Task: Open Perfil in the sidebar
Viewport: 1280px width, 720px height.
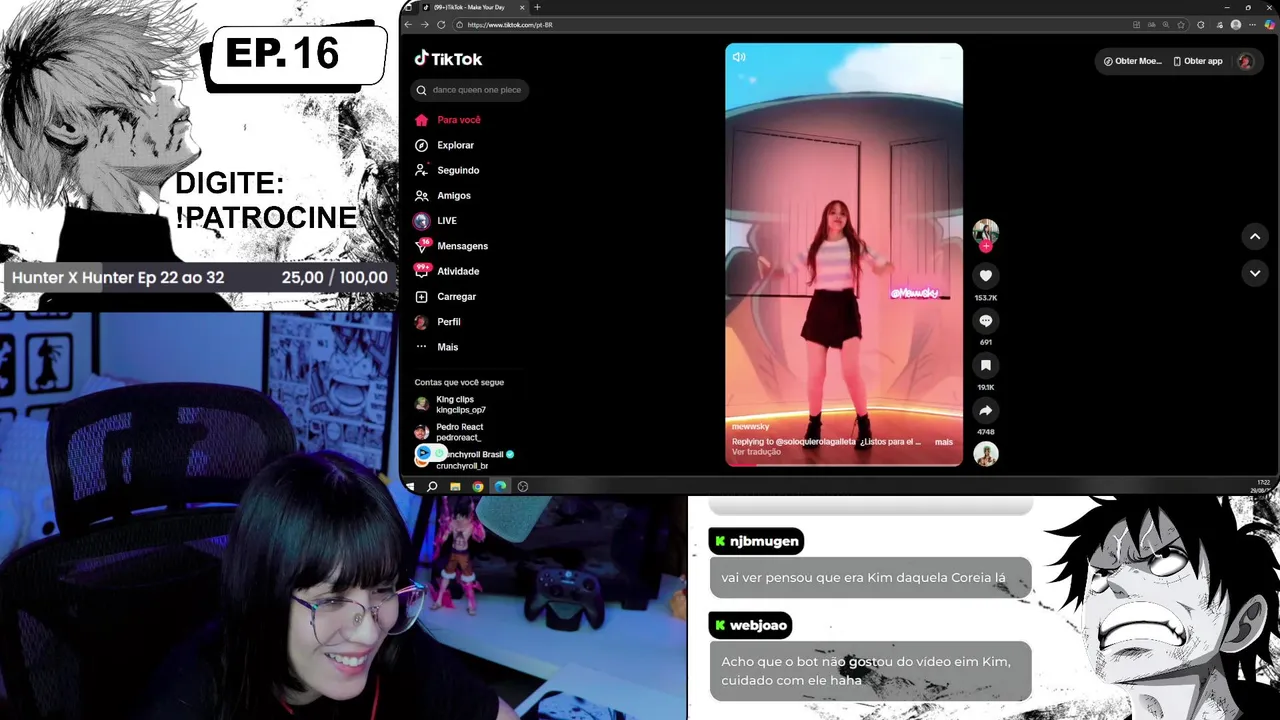Action: point(449,322)
